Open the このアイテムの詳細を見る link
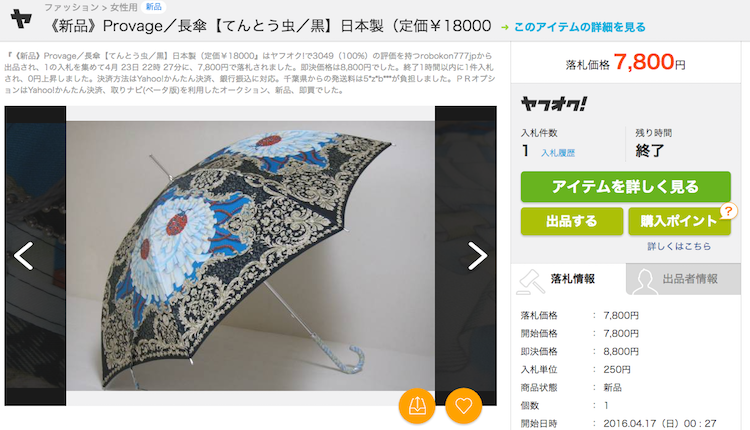The height and width of the screenshot is (430, 750). pos(579,27)
